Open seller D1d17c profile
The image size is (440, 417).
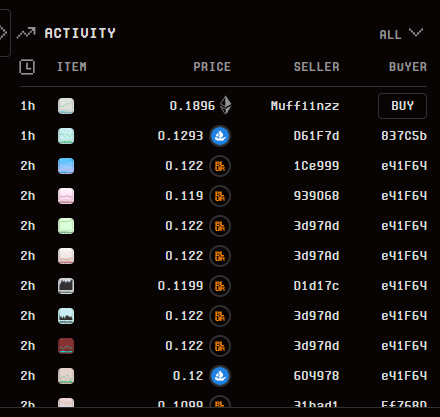coord(316,286)
